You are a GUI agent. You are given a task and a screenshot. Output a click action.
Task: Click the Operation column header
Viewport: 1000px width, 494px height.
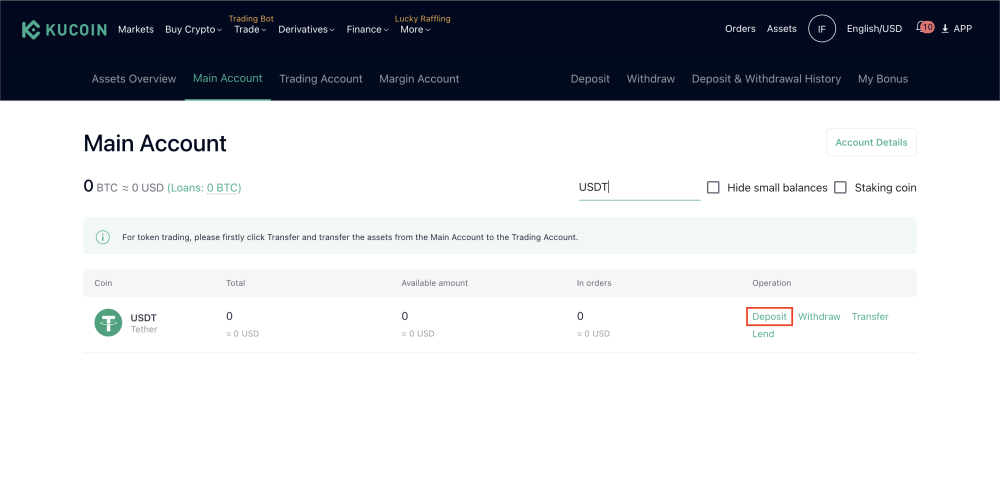point(772,283)
